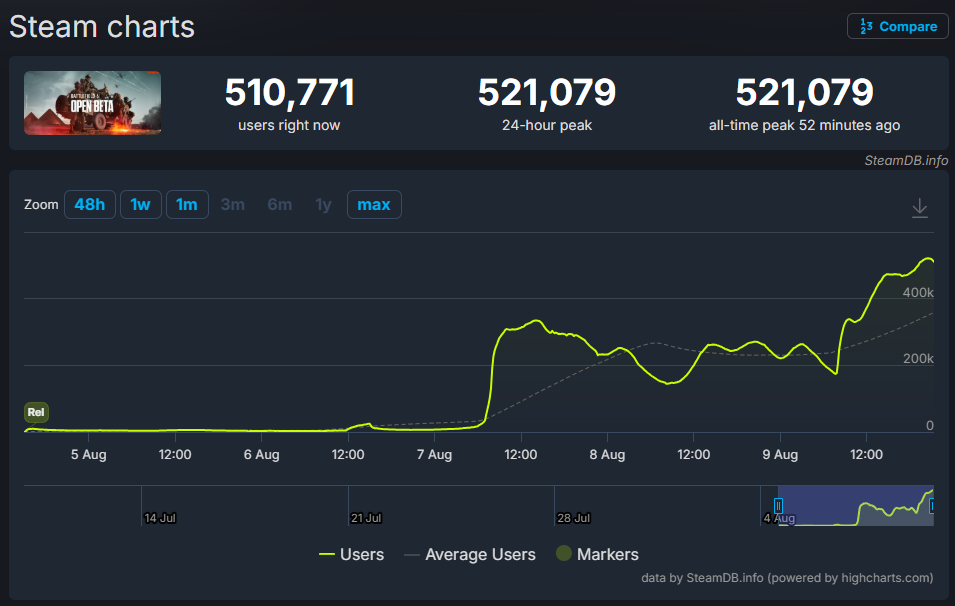The image size is (955, 606).
Task: Set chart zoom to 1w
Action: (x=141, y=205)
